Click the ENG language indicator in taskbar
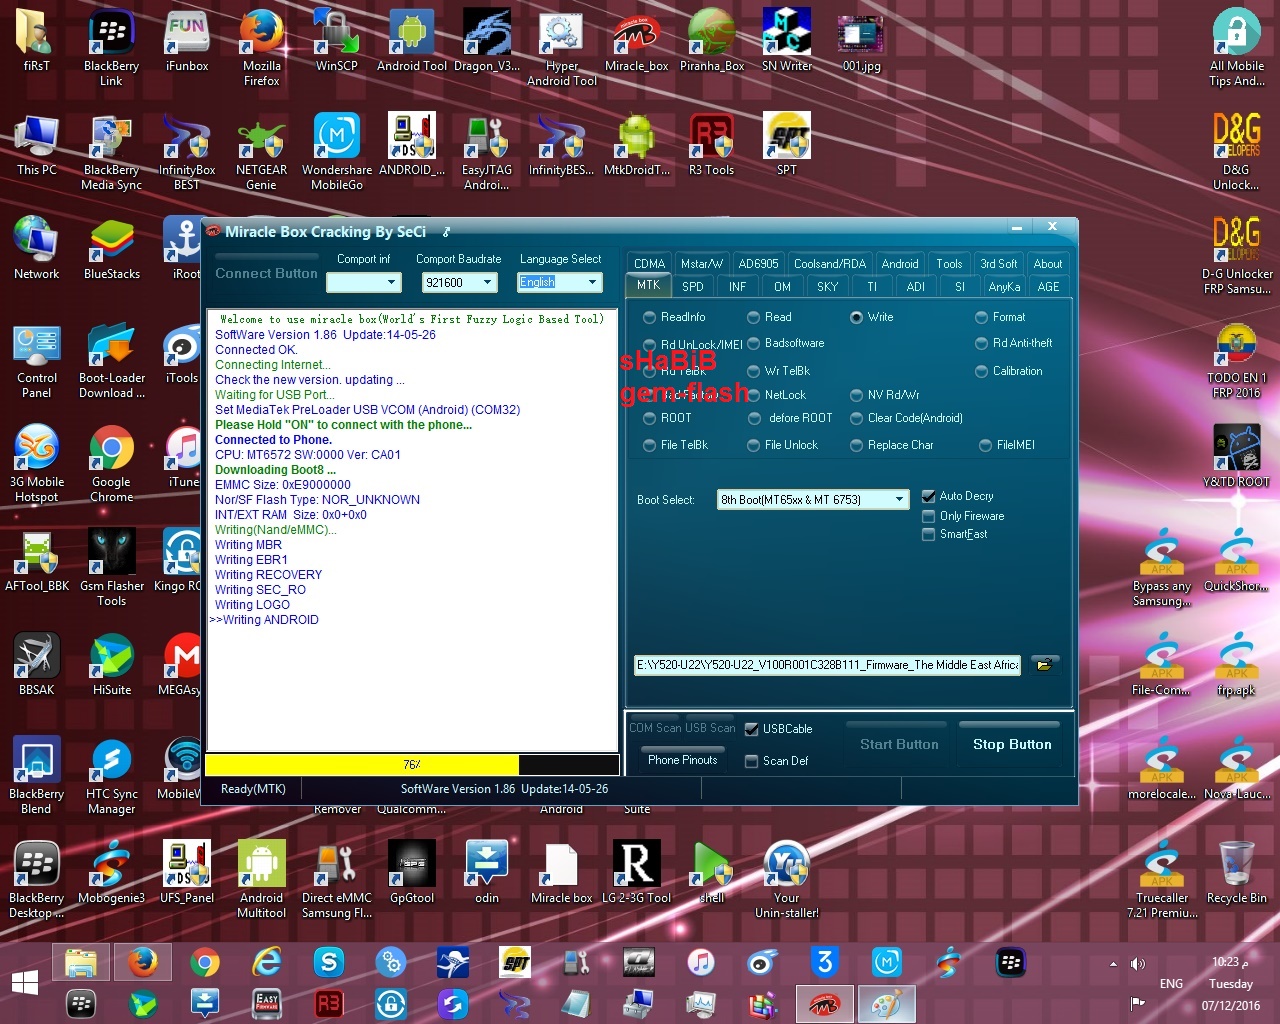Image resolution: width=1280 pixels, height=1024 pixels. [x=1171, y=984]
